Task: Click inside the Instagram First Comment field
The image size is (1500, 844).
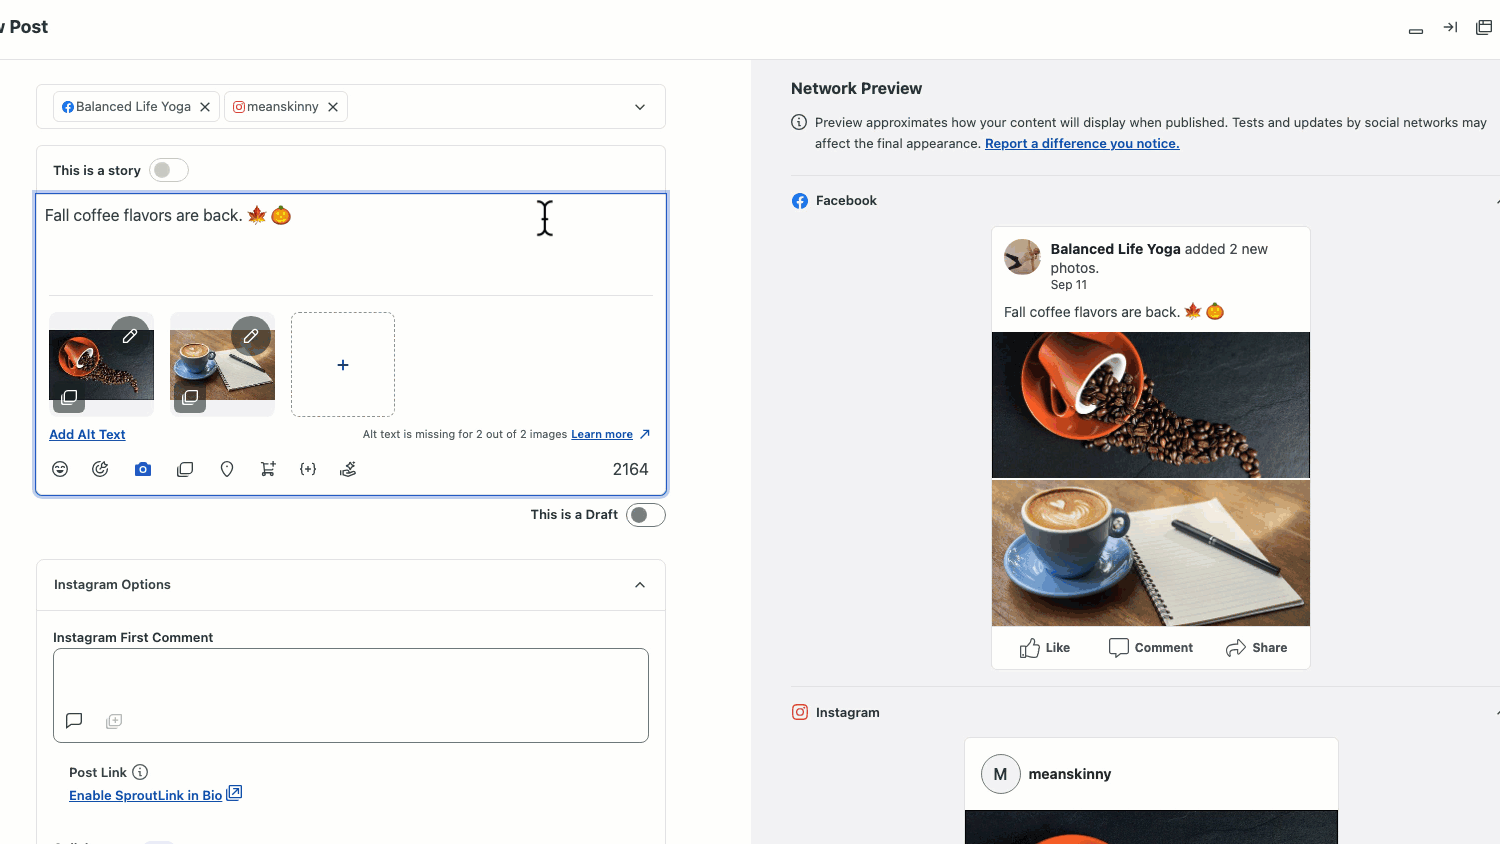Action: (x=350, y=680)
